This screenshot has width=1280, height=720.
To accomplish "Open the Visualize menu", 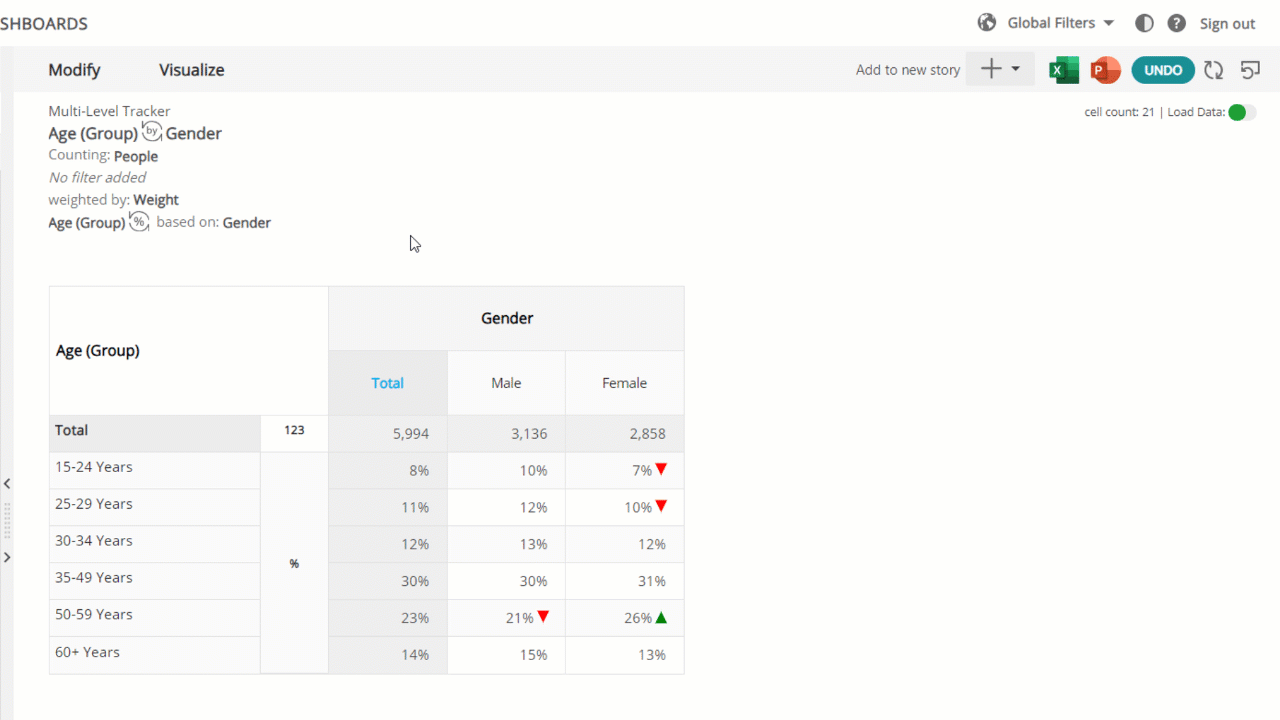I will 192,70.
